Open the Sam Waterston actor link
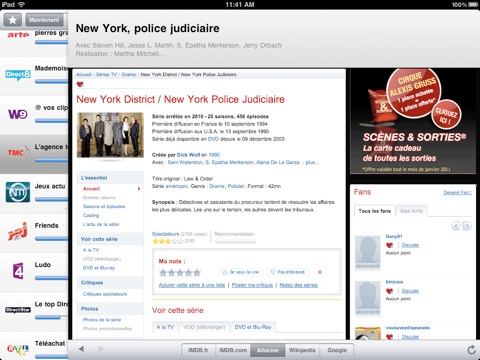The height and width of the screenshot is (360, 480). tap(185, 162)
